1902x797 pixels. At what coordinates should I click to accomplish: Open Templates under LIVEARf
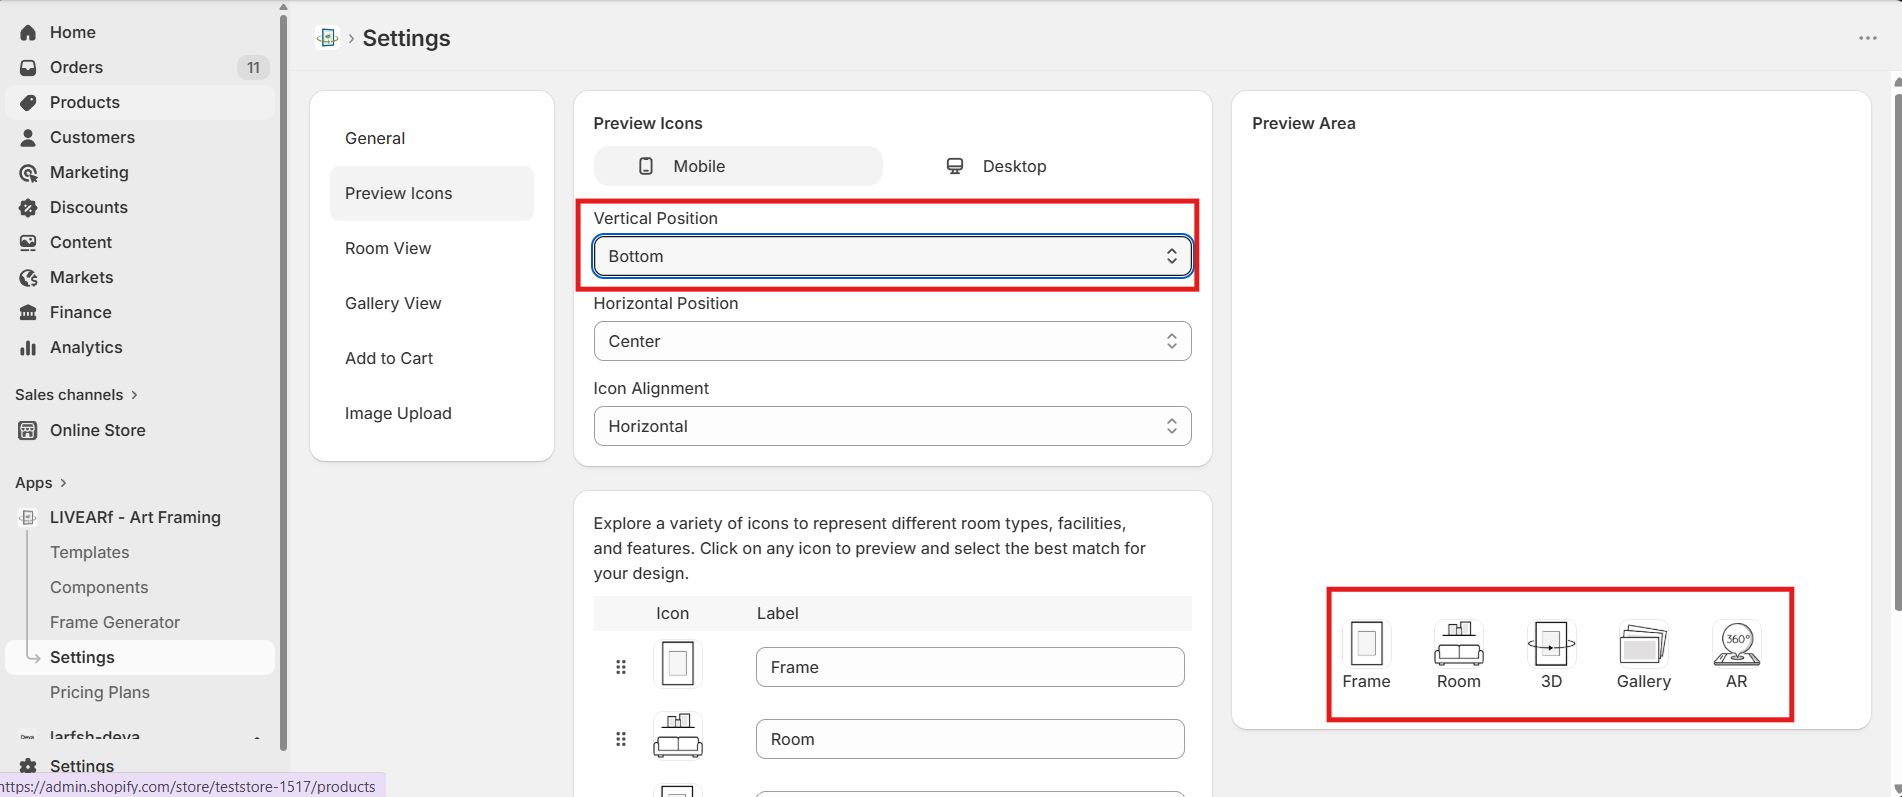point(90,552)
